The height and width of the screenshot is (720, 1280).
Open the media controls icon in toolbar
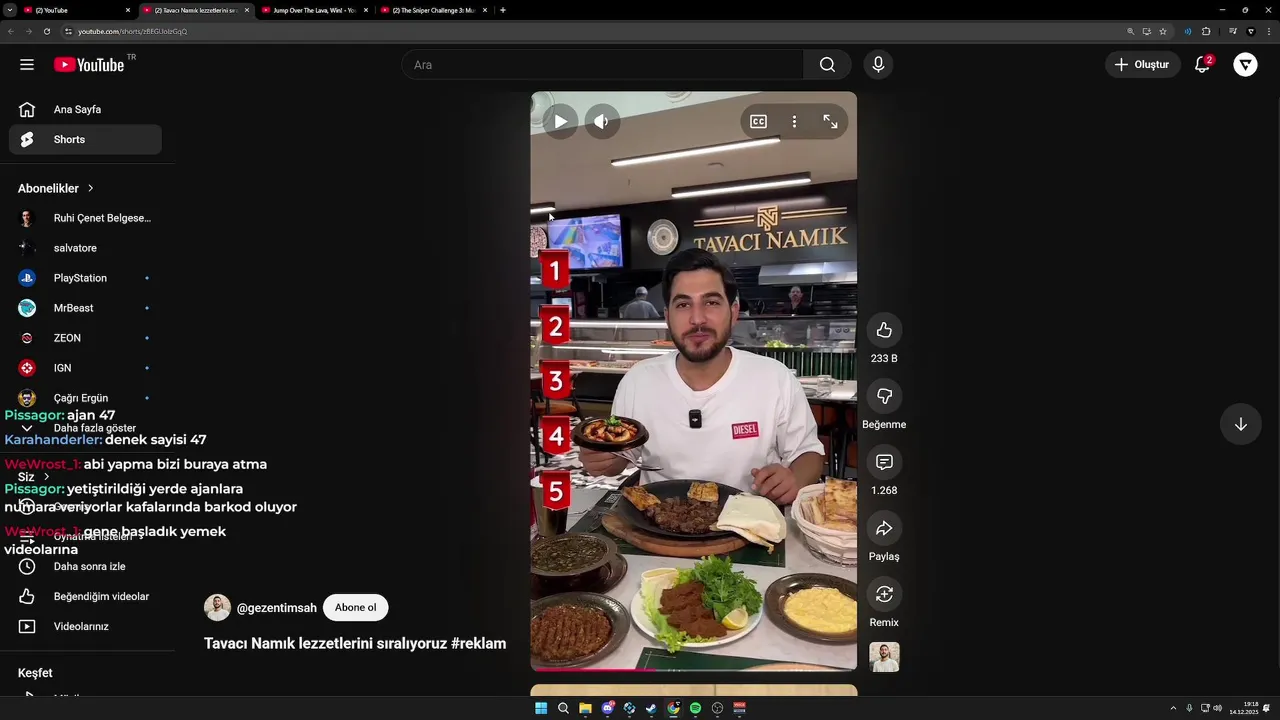[x=1233, y=31]
